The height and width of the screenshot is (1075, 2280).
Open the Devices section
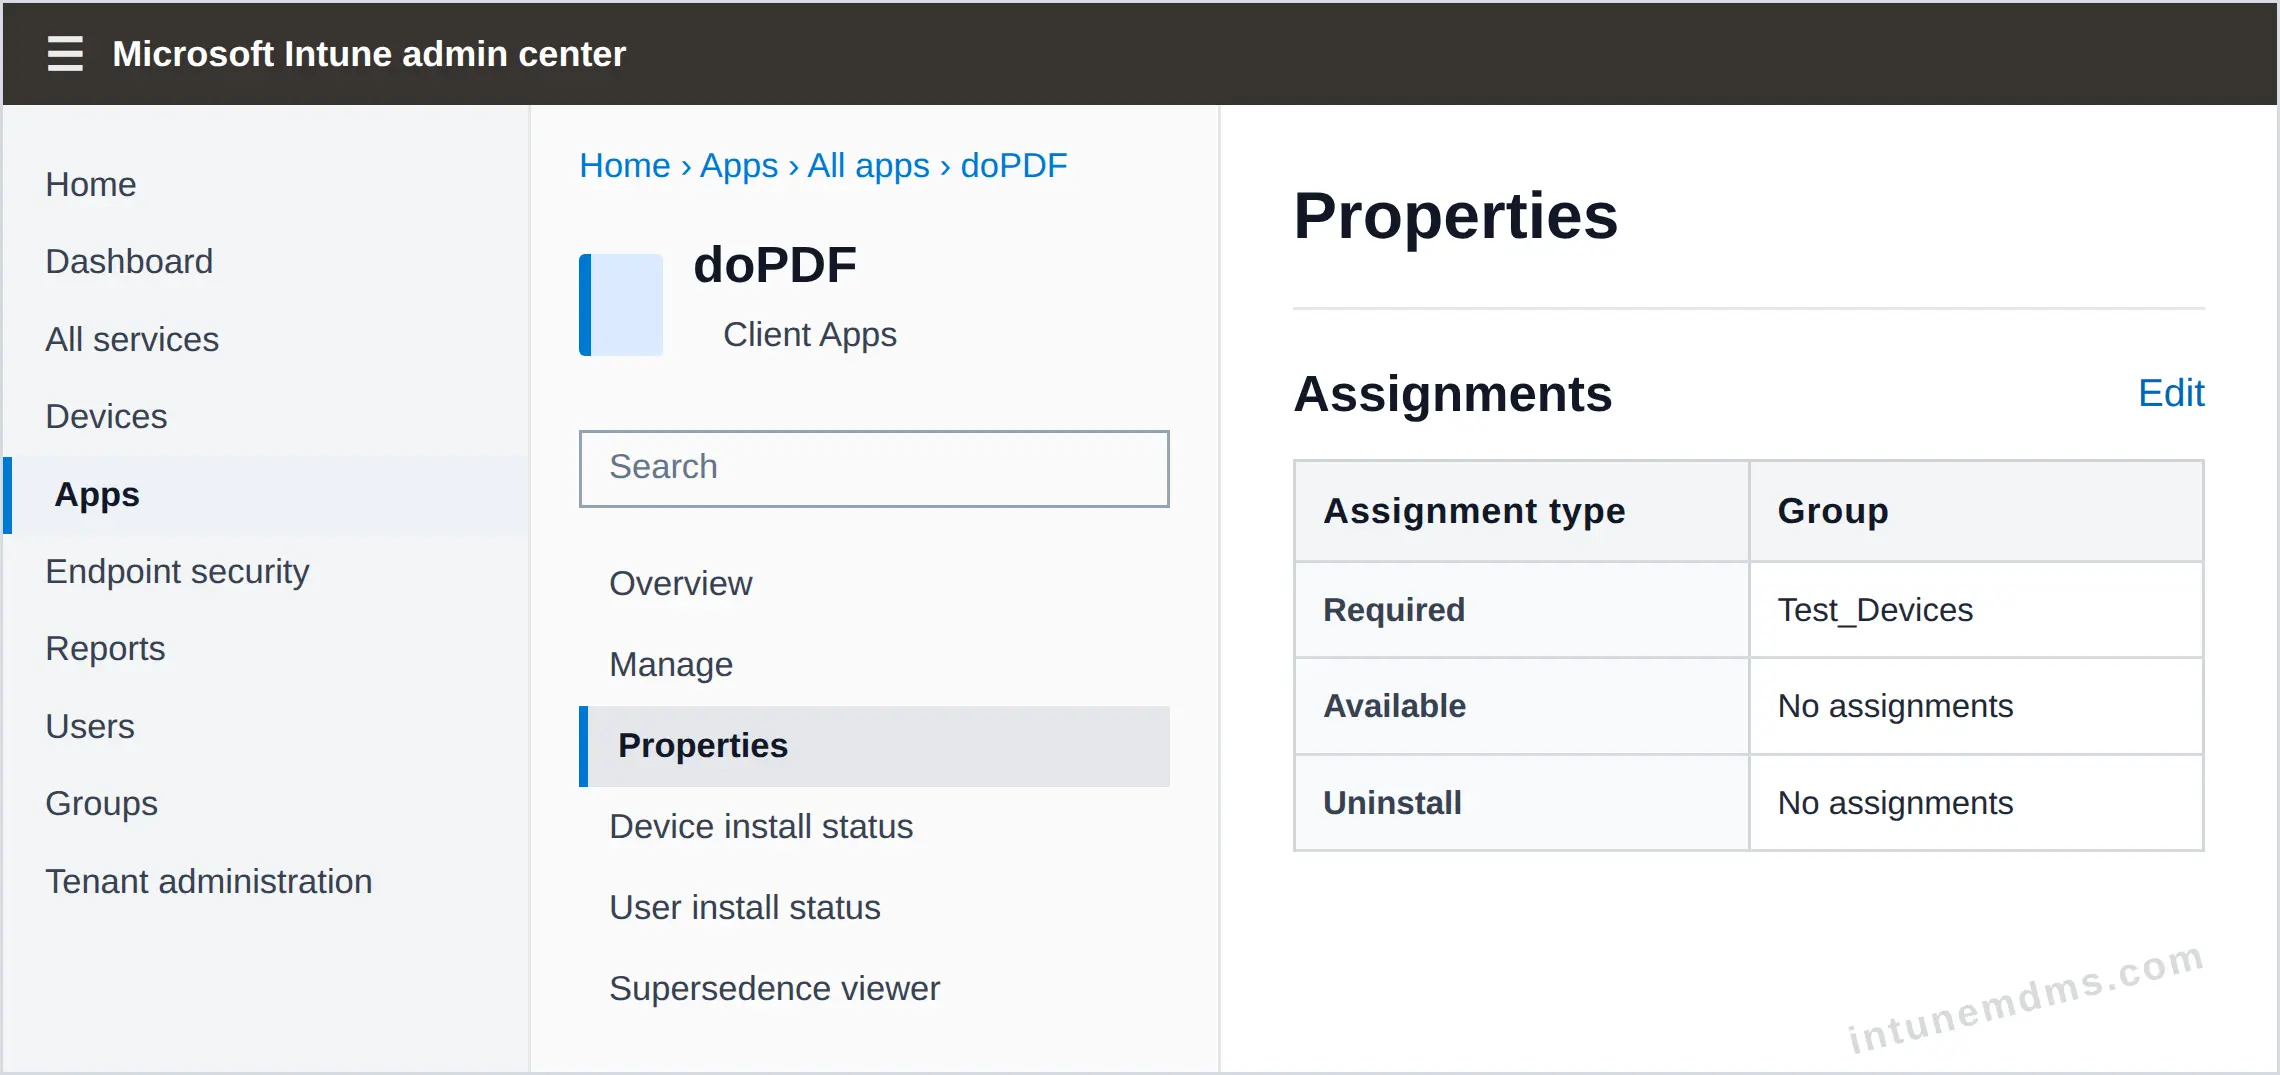106,417
